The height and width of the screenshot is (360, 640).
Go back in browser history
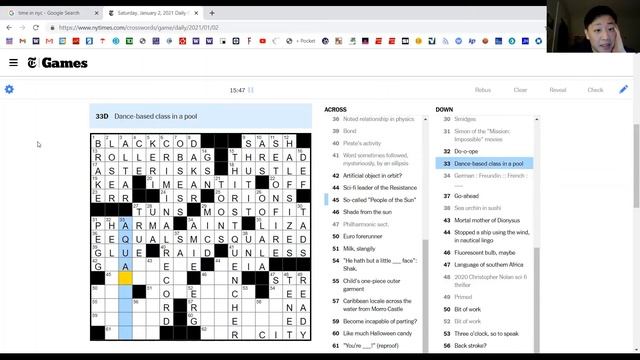point(9,27)
